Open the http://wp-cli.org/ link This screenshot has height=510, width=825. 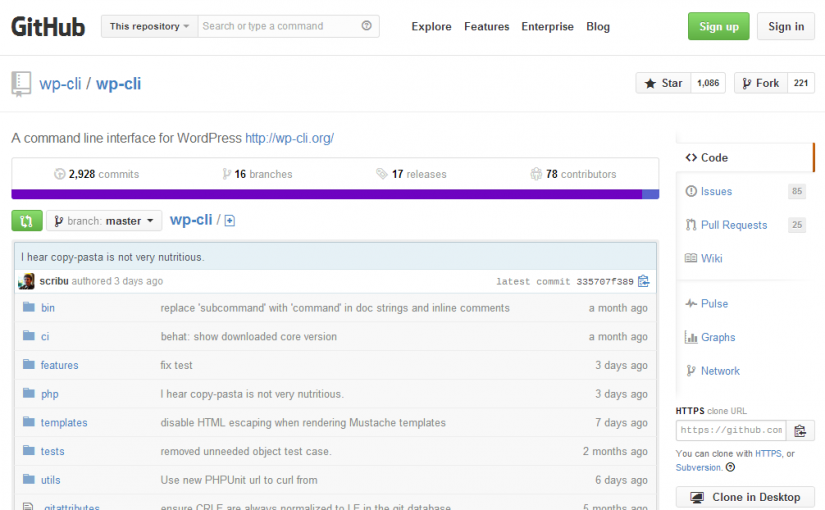[x=289, y=138]
